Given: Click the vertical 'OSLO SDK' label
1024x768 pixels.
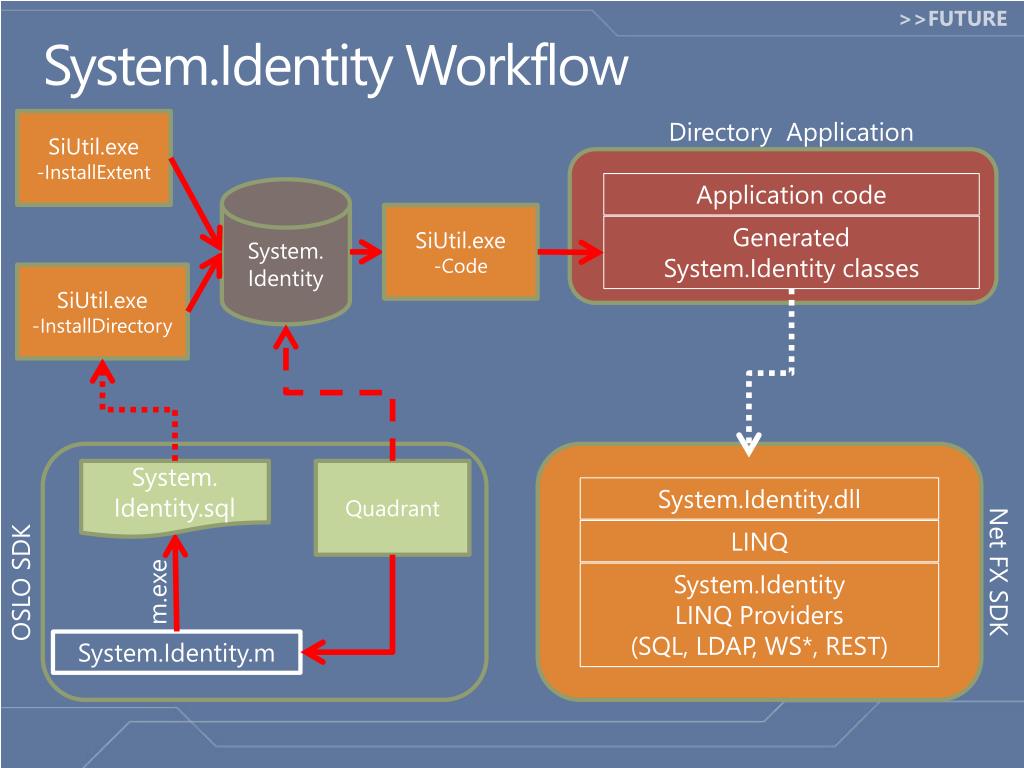Looking at the screenshot, I should click(21, 583).
